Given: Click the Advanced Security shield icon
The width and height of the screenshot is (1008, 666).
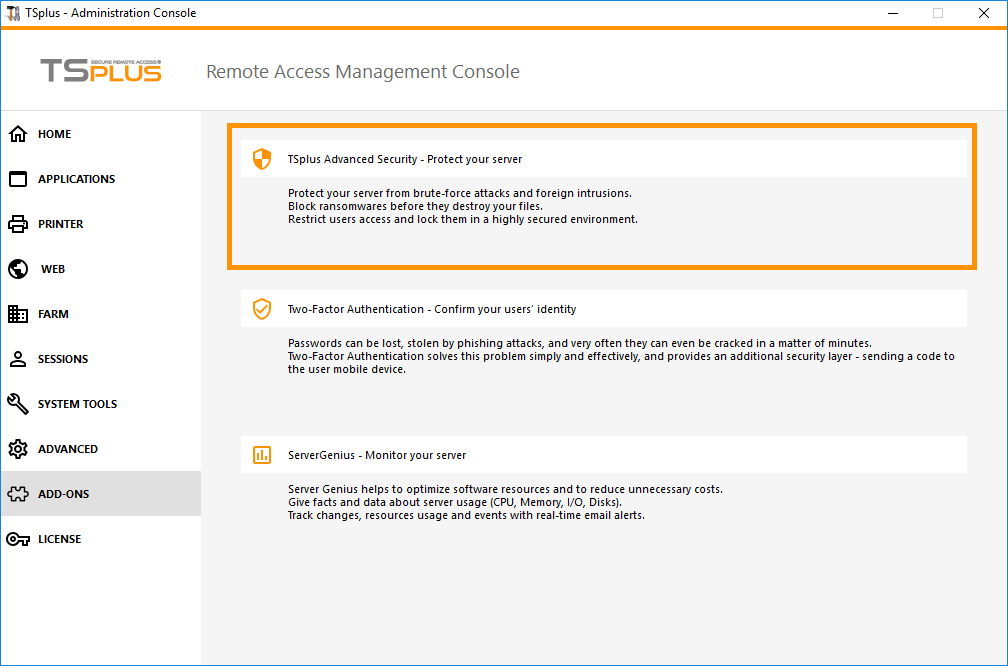Looking at the screenshot, I should (x=262, y=159).
